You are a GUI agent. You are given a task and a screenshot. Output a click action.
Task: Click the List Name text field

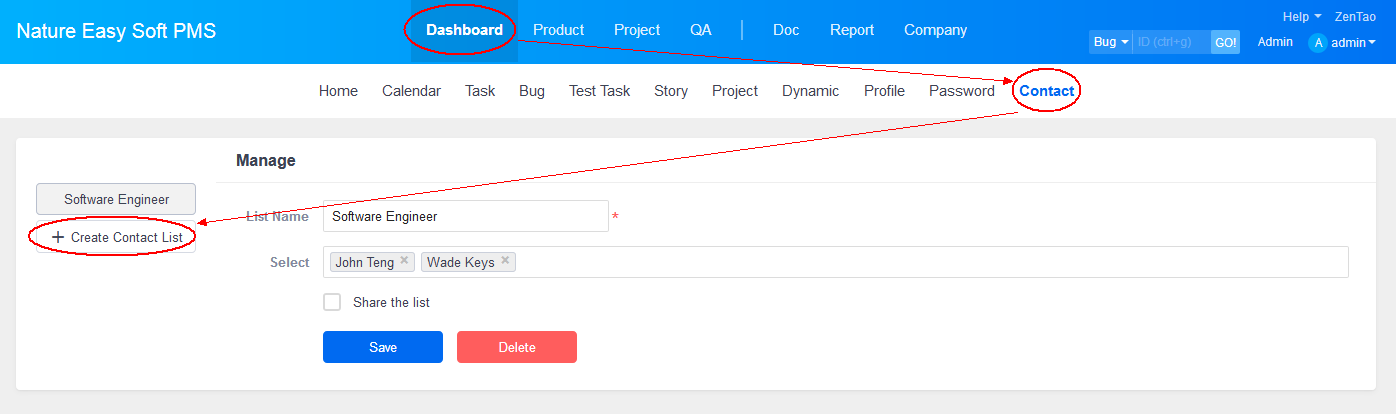pos(465,216)
